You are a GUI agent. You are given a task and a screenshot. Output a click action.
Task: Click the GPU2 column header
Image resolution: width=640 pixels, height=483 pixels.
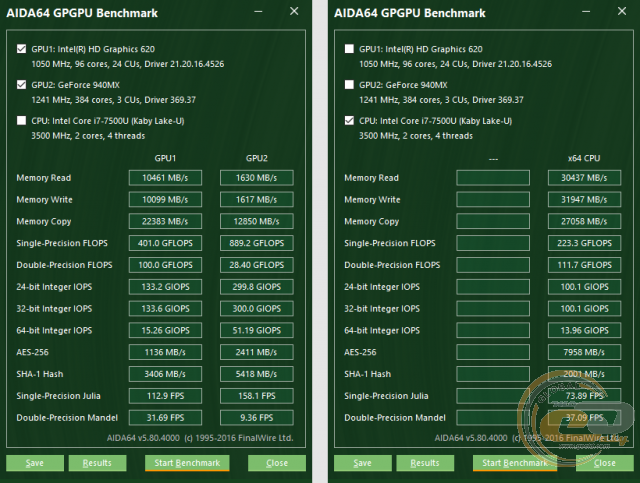tap(257, 158)
